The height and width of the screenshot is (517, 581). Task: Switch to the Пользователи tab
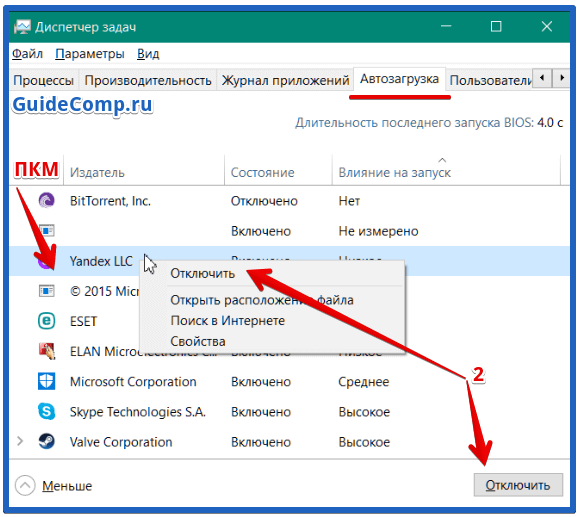[490, 80]
